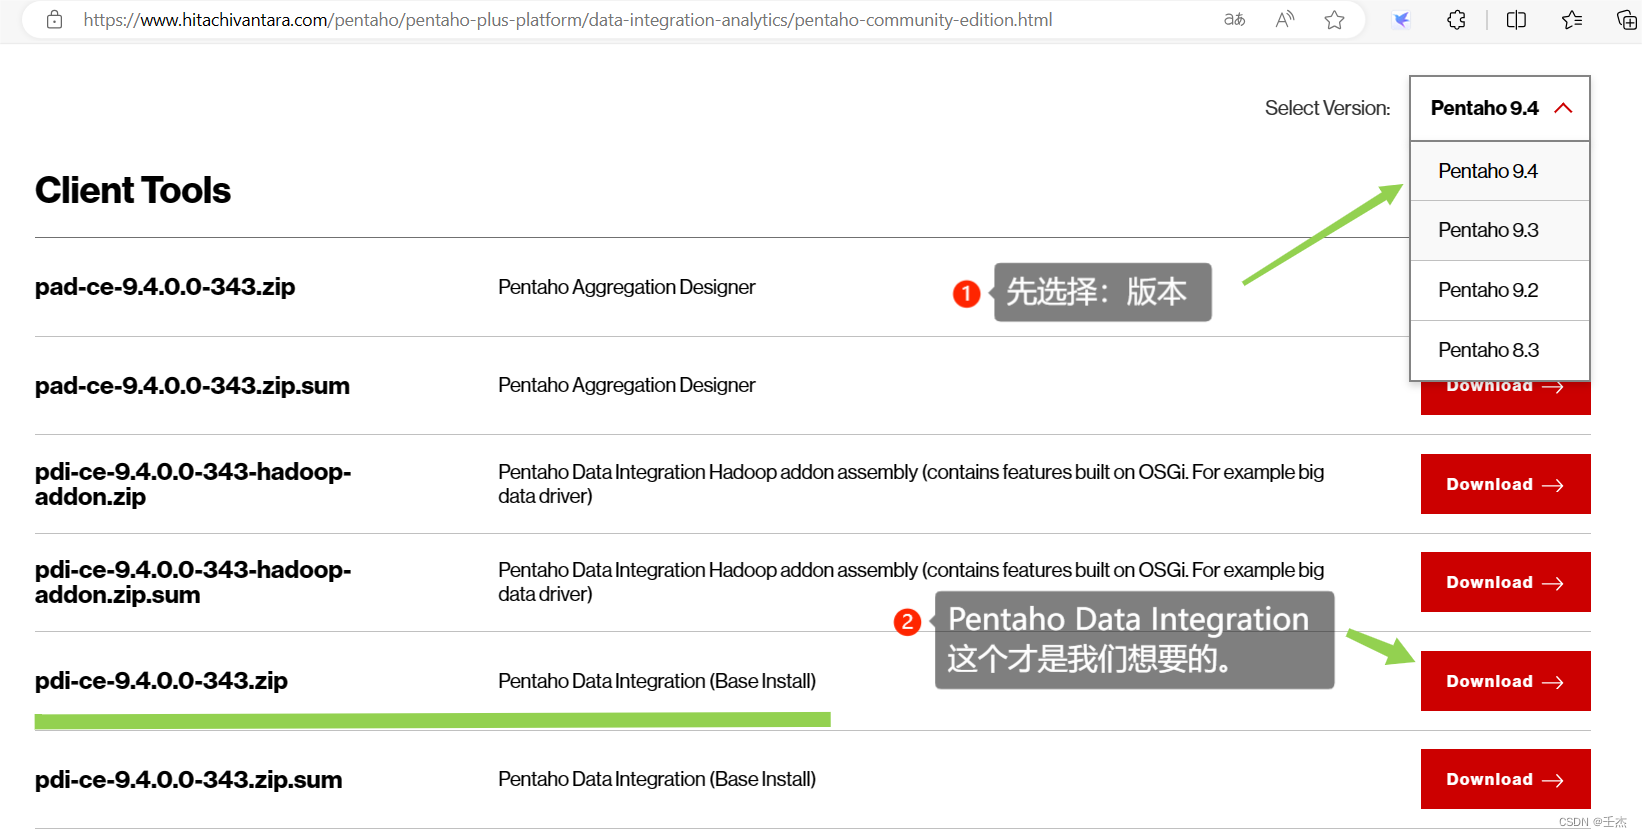Click Pentaho Aggregation Designer text in pad-ce zip row
The image size is (1642, 837).
click(627, 287)
